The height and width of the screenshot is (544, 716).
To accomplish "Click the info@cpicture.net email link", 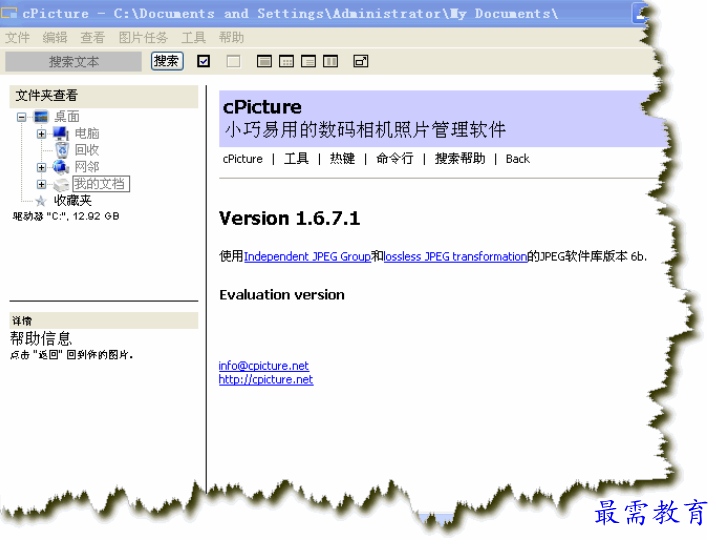I will 263,366.
